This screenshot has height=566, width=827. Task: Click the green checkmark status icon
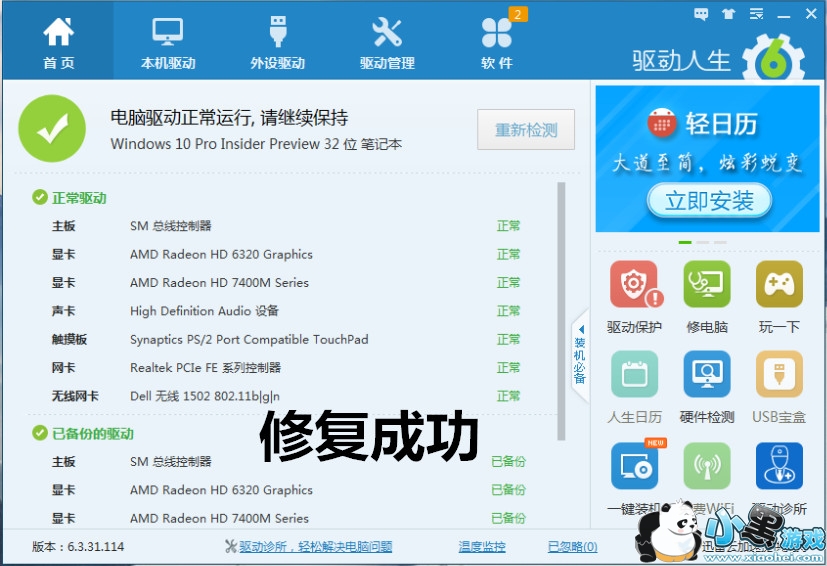(x=52, y=128)
